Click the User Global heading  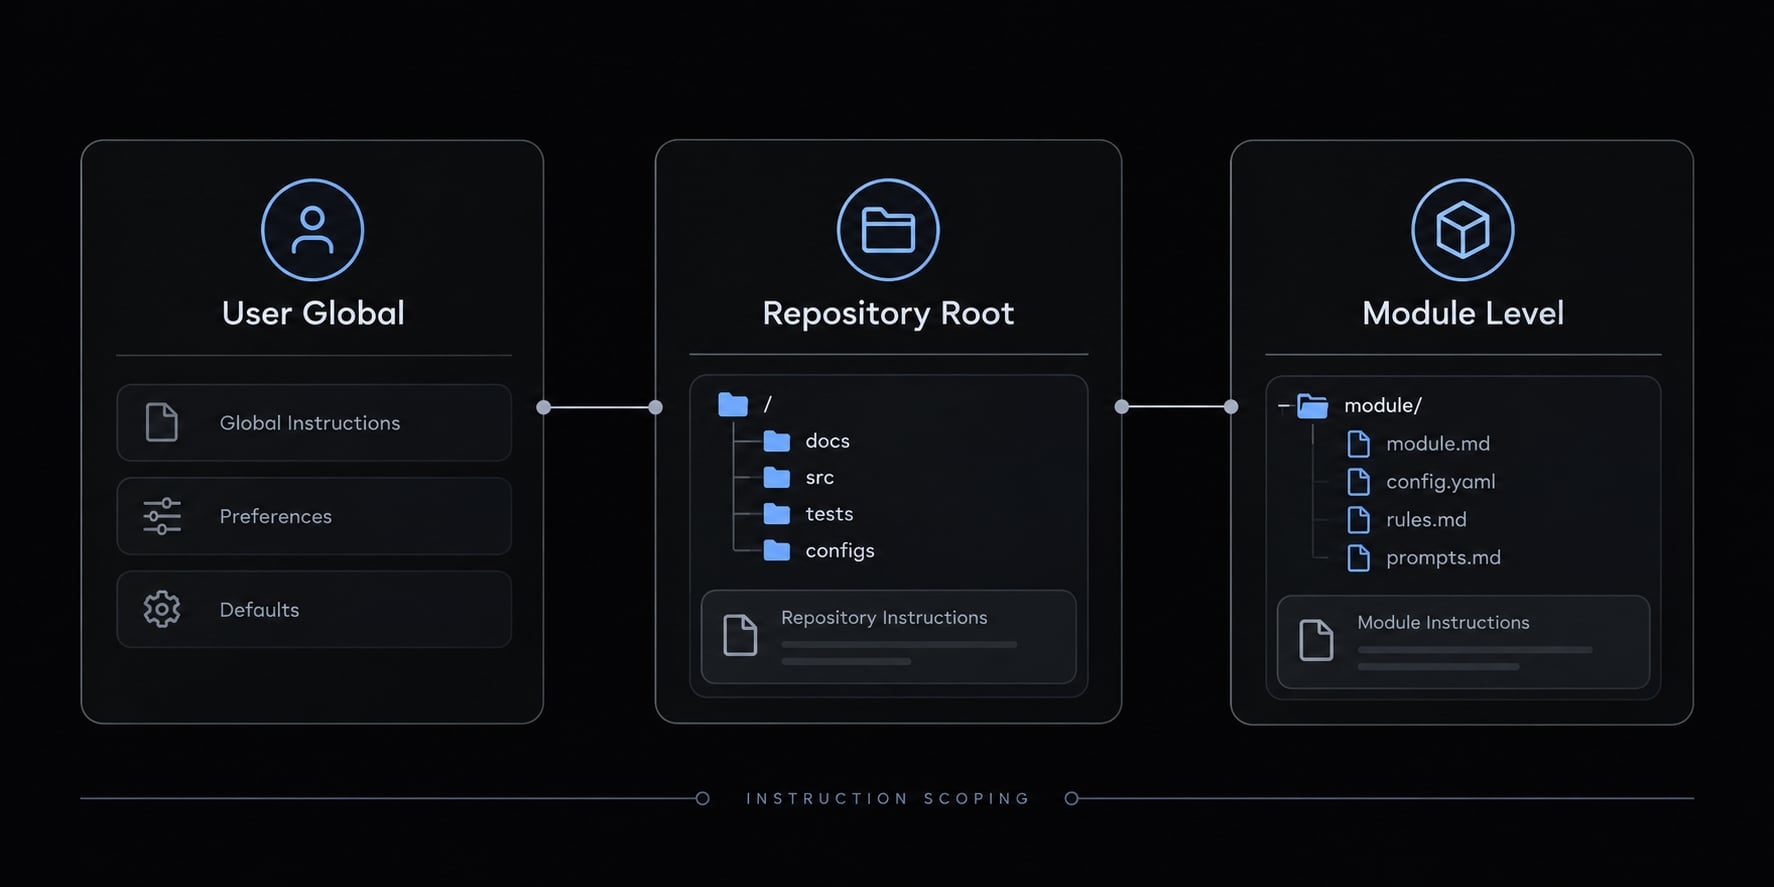pos(313,313)
